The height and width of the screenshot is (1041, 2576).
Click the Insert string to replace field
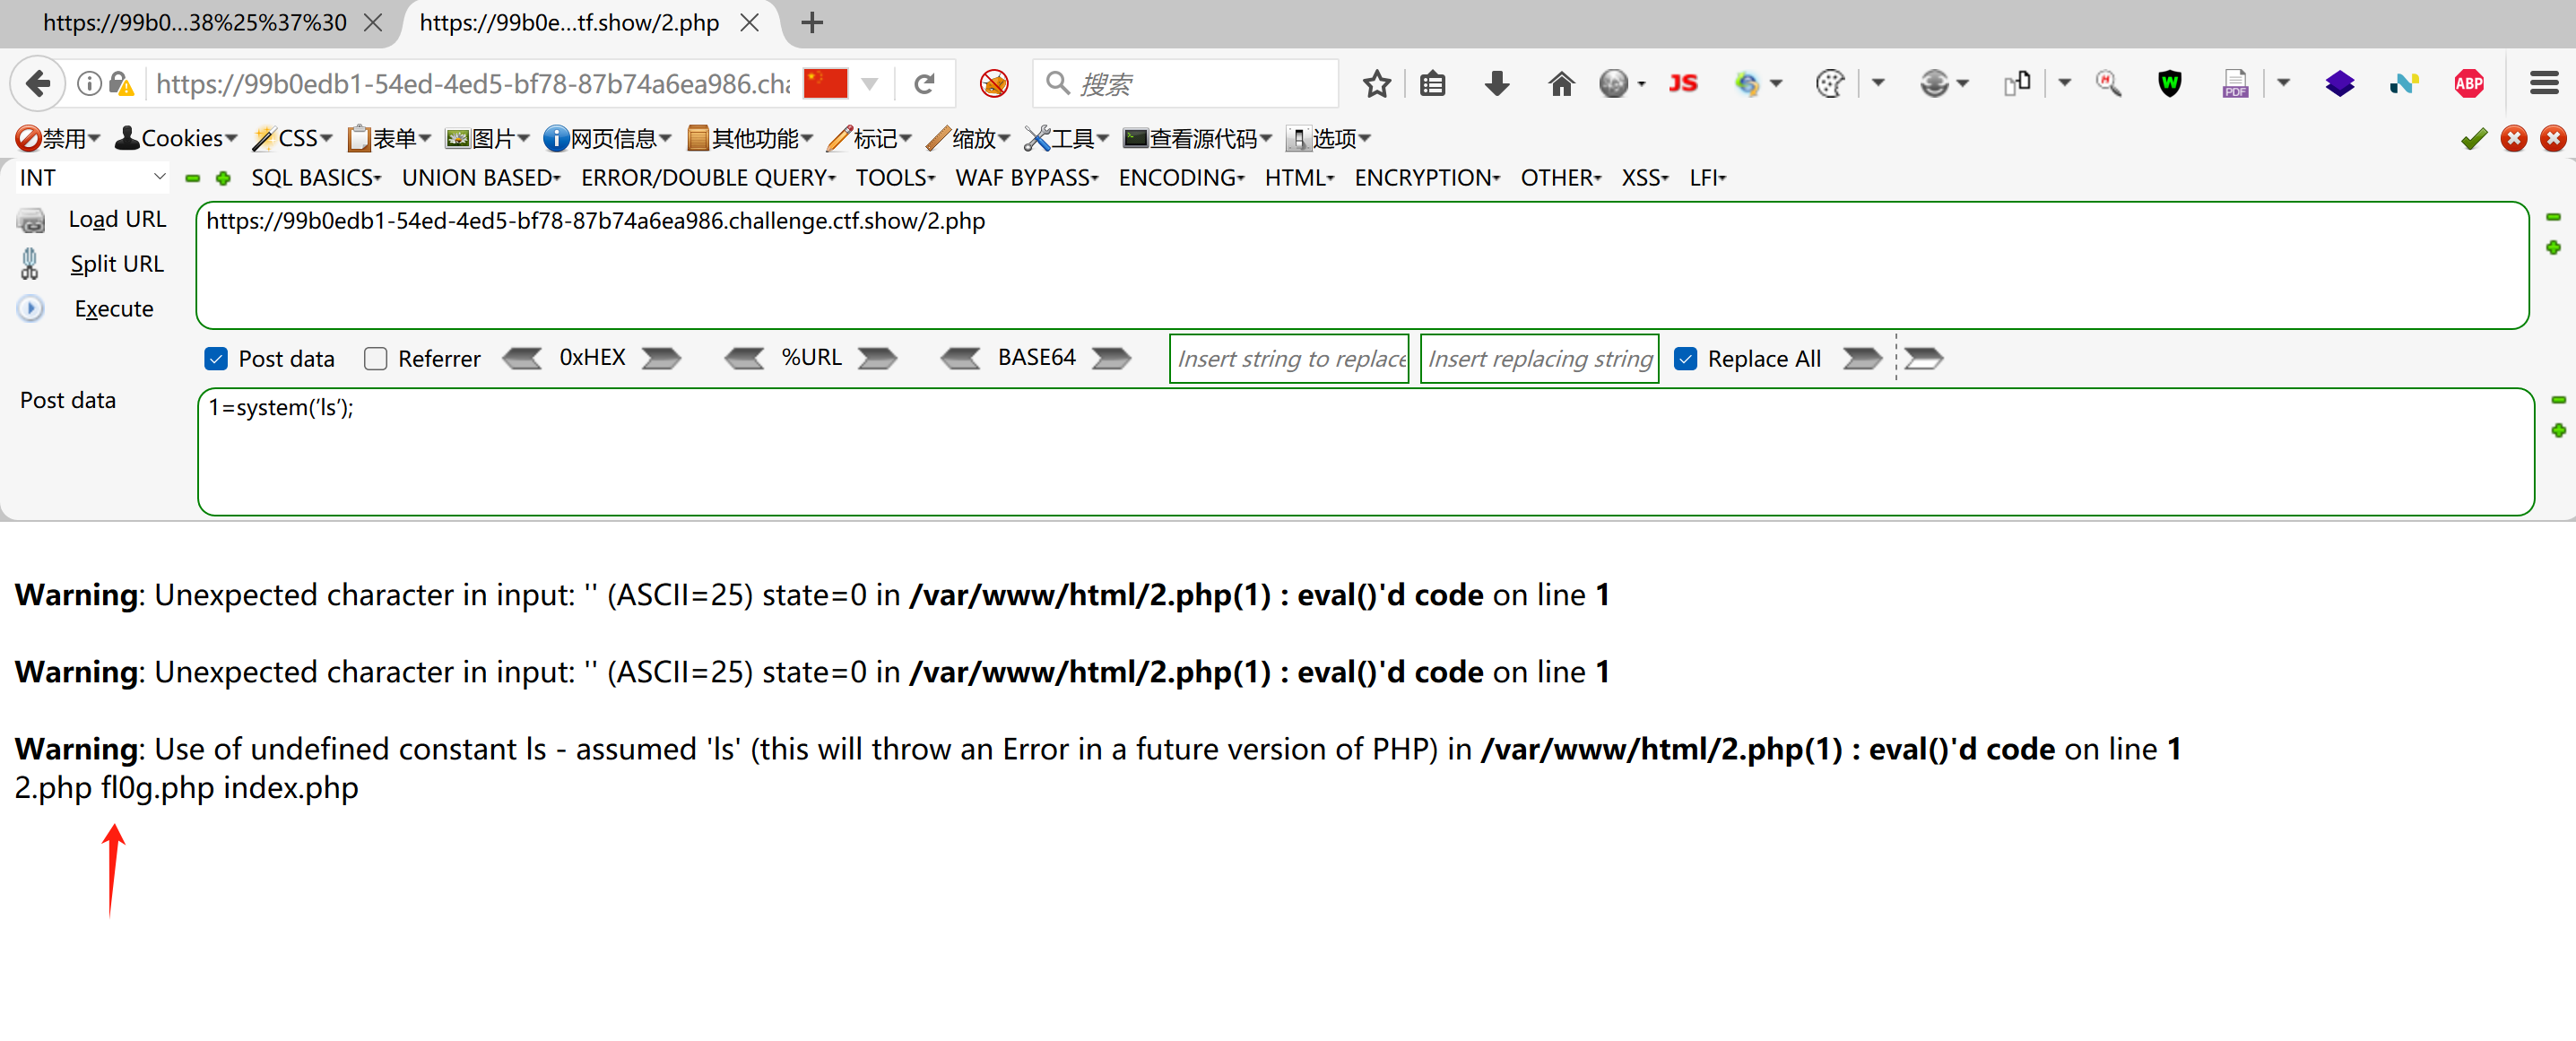[1288, 359]
